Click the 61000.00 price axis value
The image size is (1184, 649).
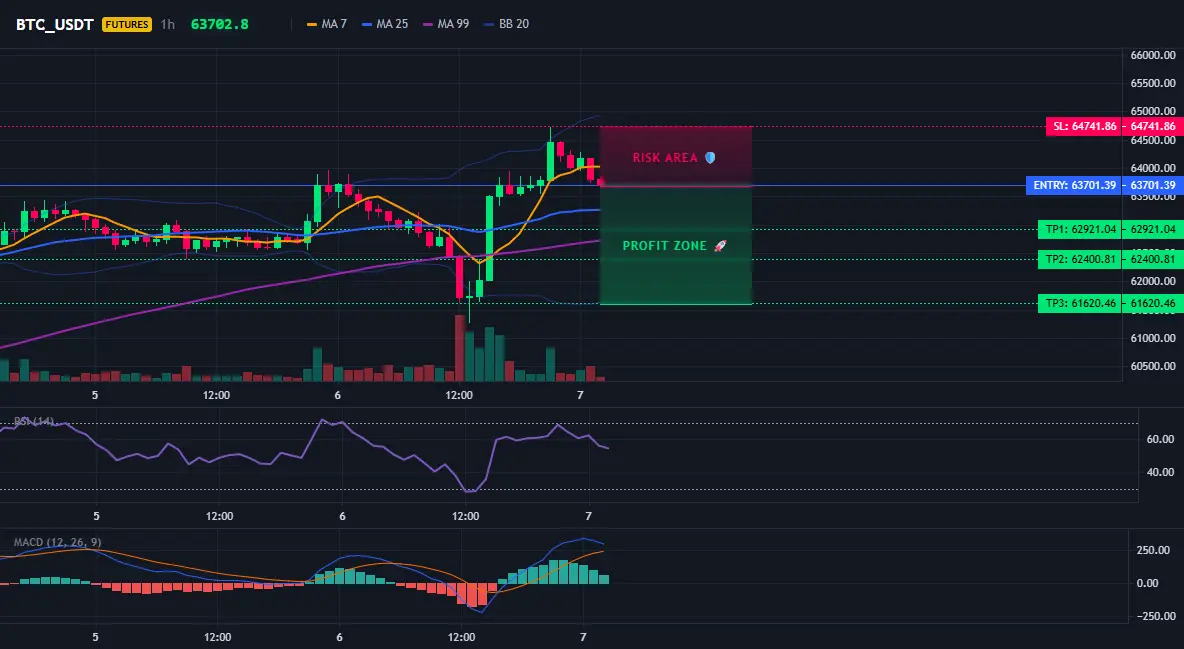click(x=1153, y=338)
